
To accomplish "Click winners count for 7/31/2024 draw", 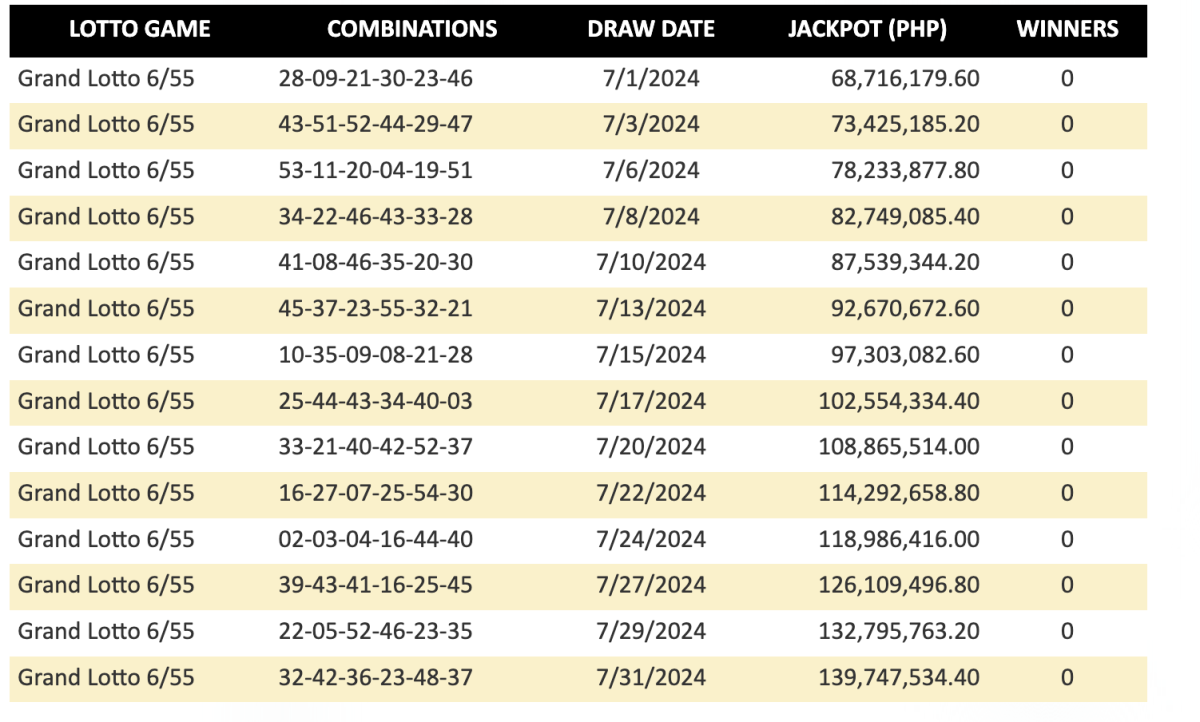I will tap(1067, 677).
